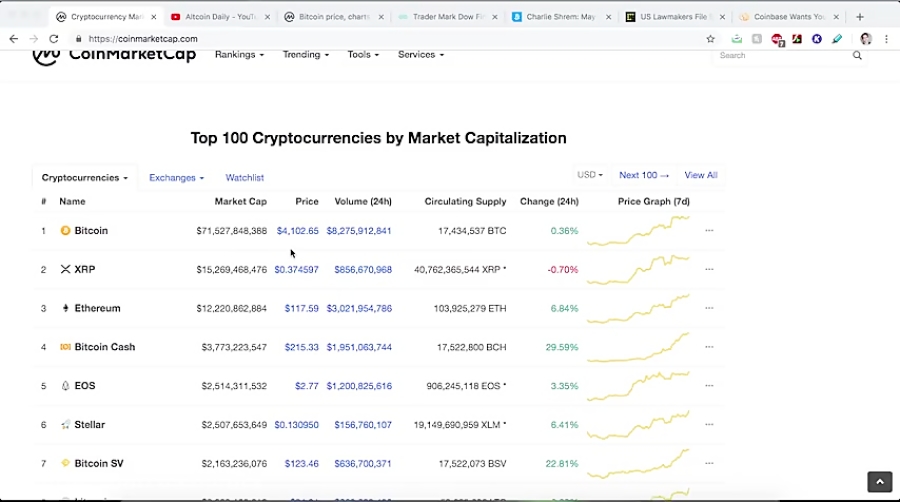Screen dimensions: 900x502
Task: Click Bitcoin price $4,102.65
Action: pyautogui.click(x=297, y=231)
